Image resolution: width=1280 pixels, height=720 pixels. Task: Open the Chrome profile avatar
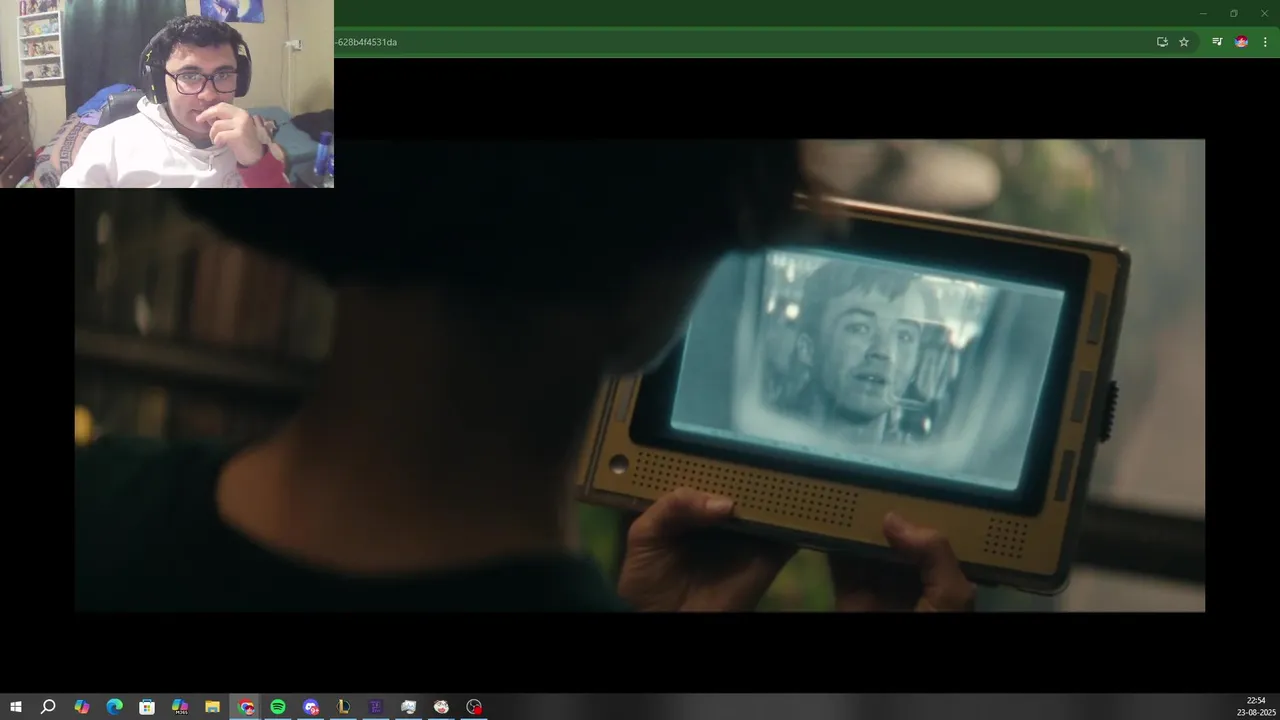click(x=1241, y=42)
